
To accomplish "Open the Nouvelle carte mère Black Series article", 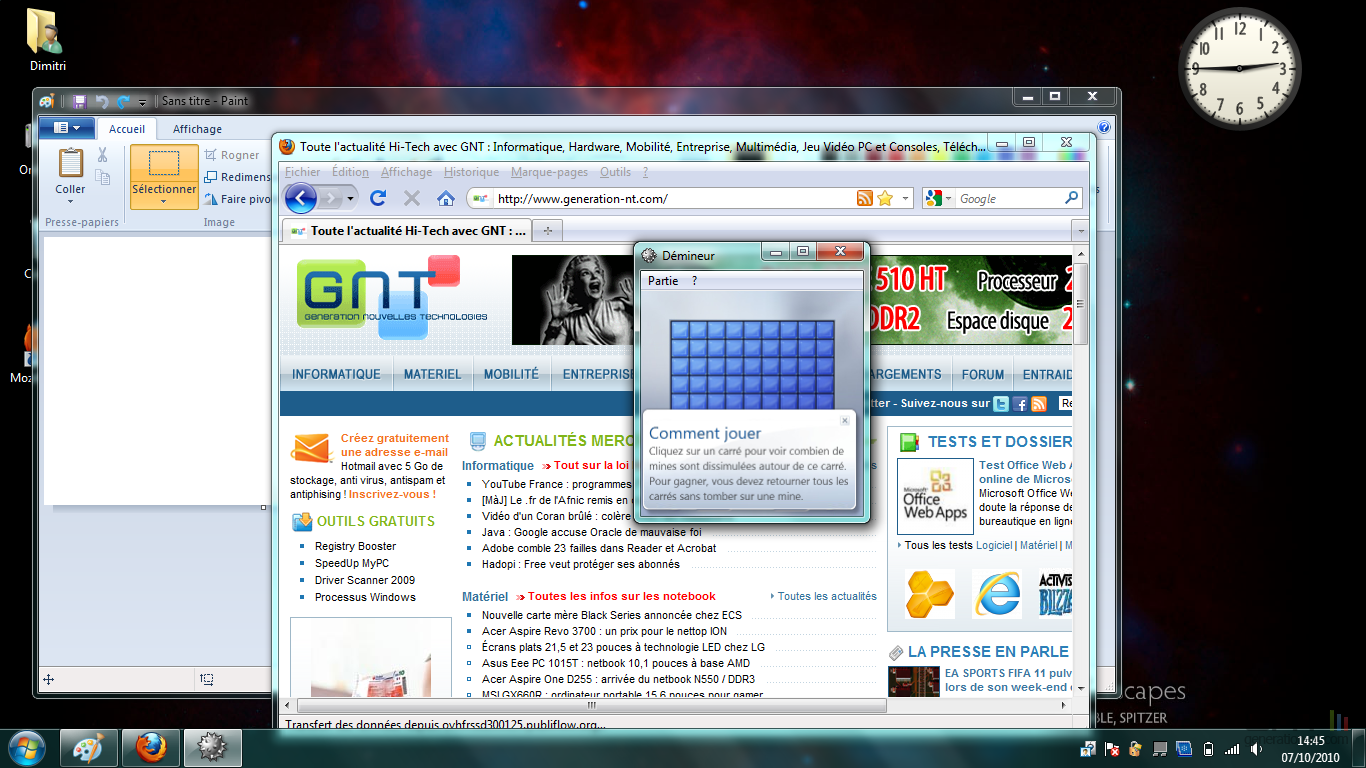I will [612, 615].
